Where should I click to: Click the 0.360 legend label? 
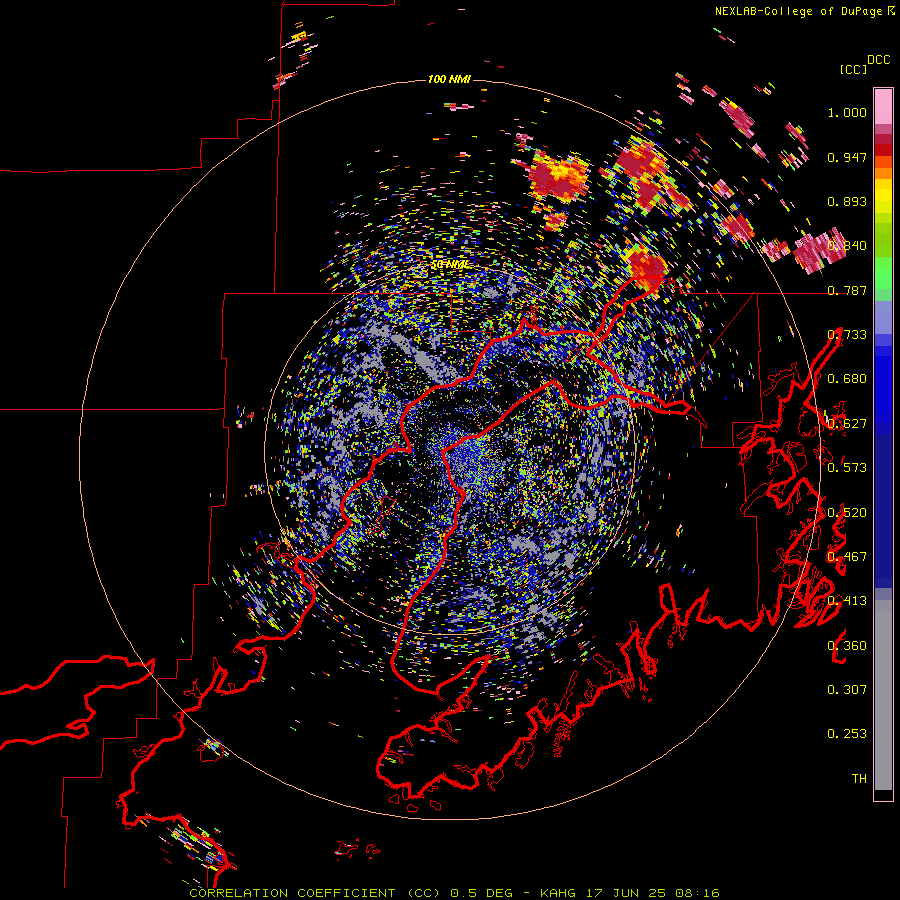coord(847,645)
